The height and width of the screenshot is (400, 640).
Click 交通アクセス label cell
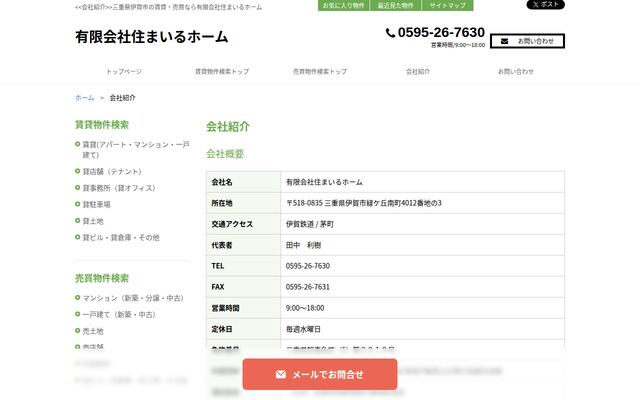[244, 224]
